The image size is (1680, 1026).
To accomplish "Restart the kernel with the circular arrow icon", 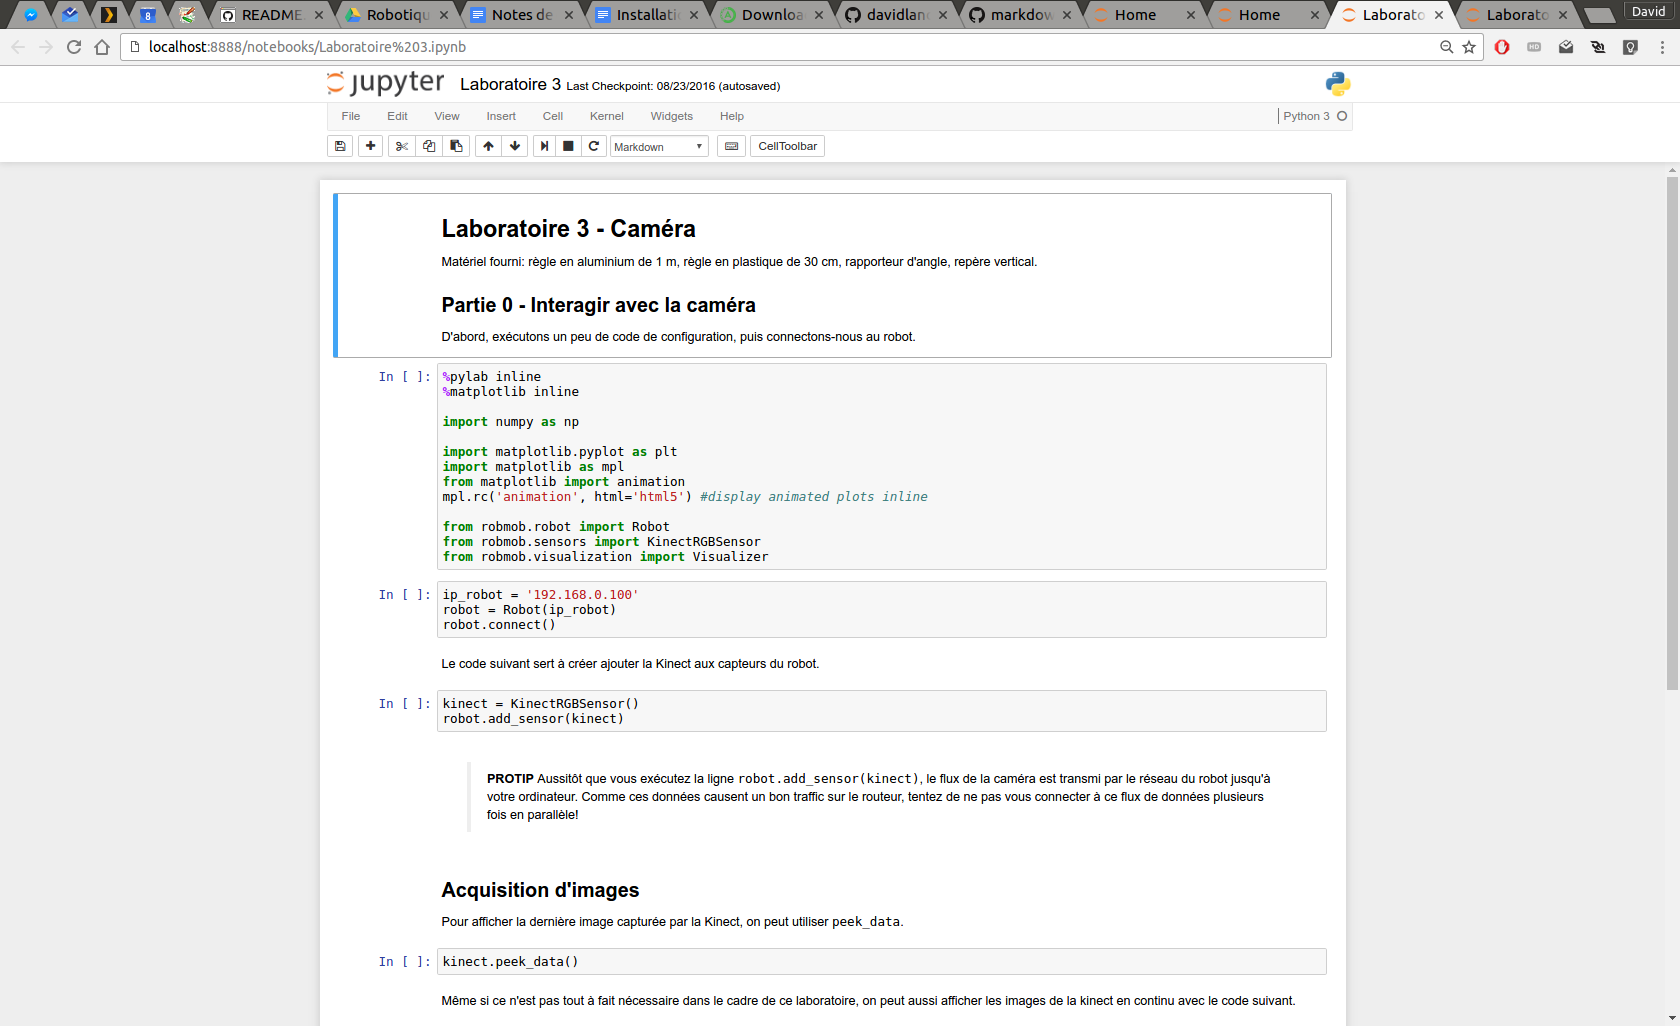I will point(594,146).
